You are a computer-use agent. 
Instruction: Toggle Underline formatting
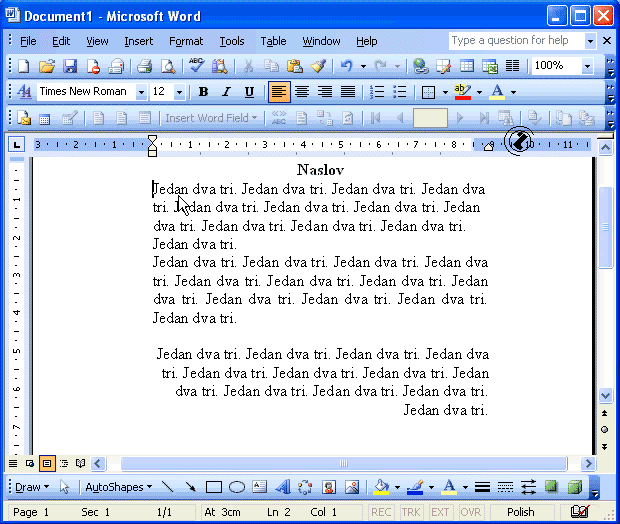point(249,92)
